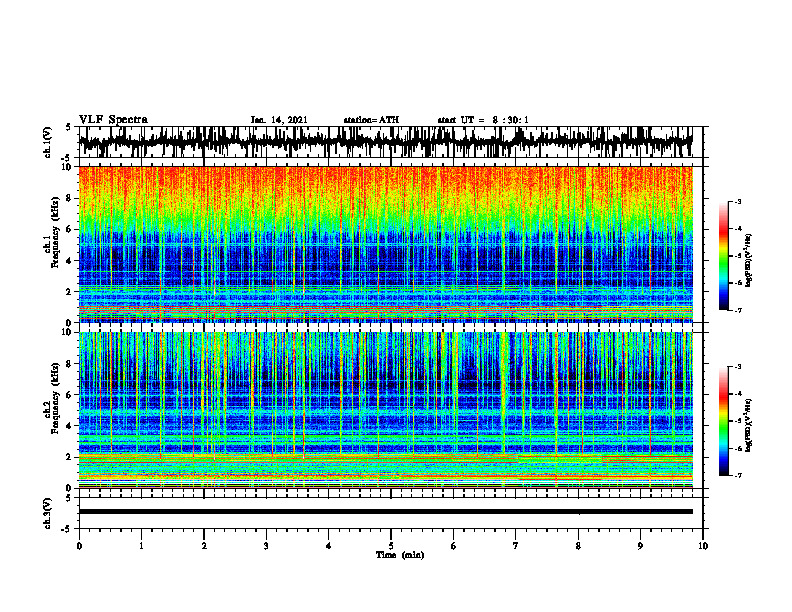
Task: Click the "-3" label on ch.1 color scale
Action: pos(738,201)
